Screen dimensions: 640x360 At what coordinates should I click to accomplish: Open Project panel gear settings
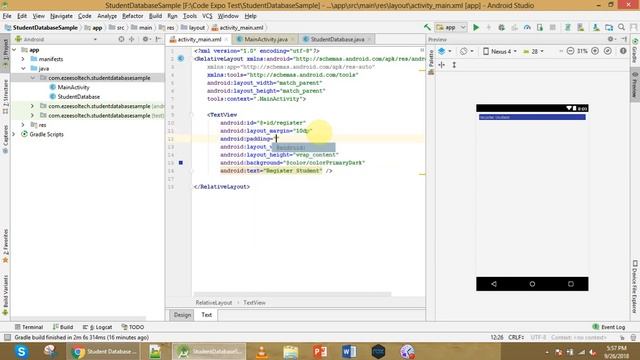[x=145, y=39]
